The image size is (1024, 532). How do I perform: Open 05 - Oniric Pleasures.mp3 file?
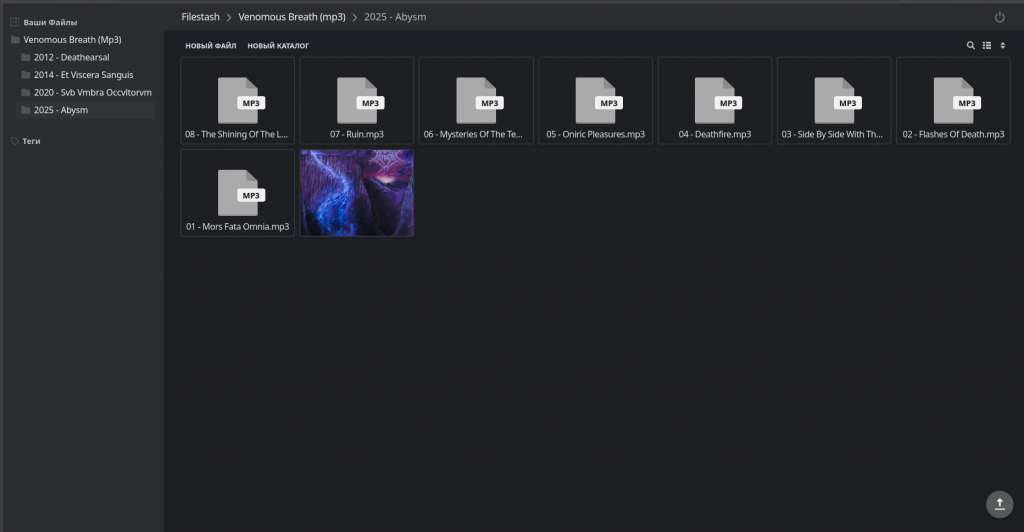click(596, 101)
